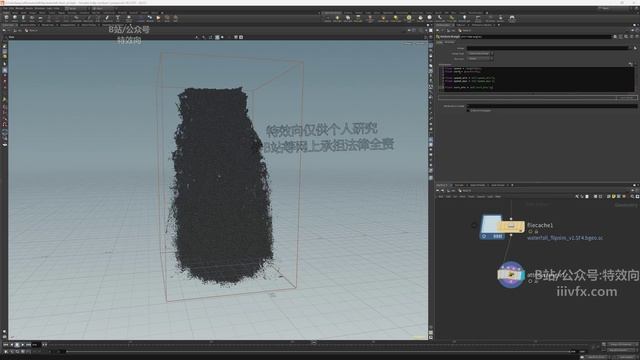Click the Switcher shelf tool
The image size is (640, 360).
click(x=501, y=18)
